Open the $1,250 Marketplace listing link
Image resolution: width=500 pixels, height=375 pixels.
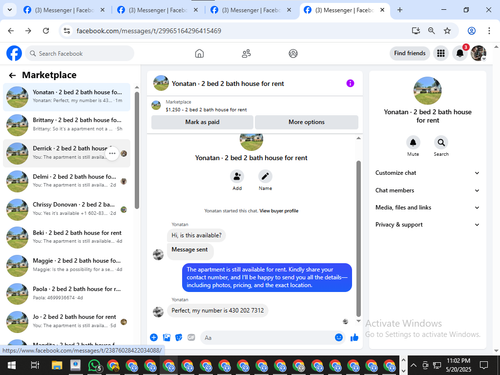click(206, 109)
